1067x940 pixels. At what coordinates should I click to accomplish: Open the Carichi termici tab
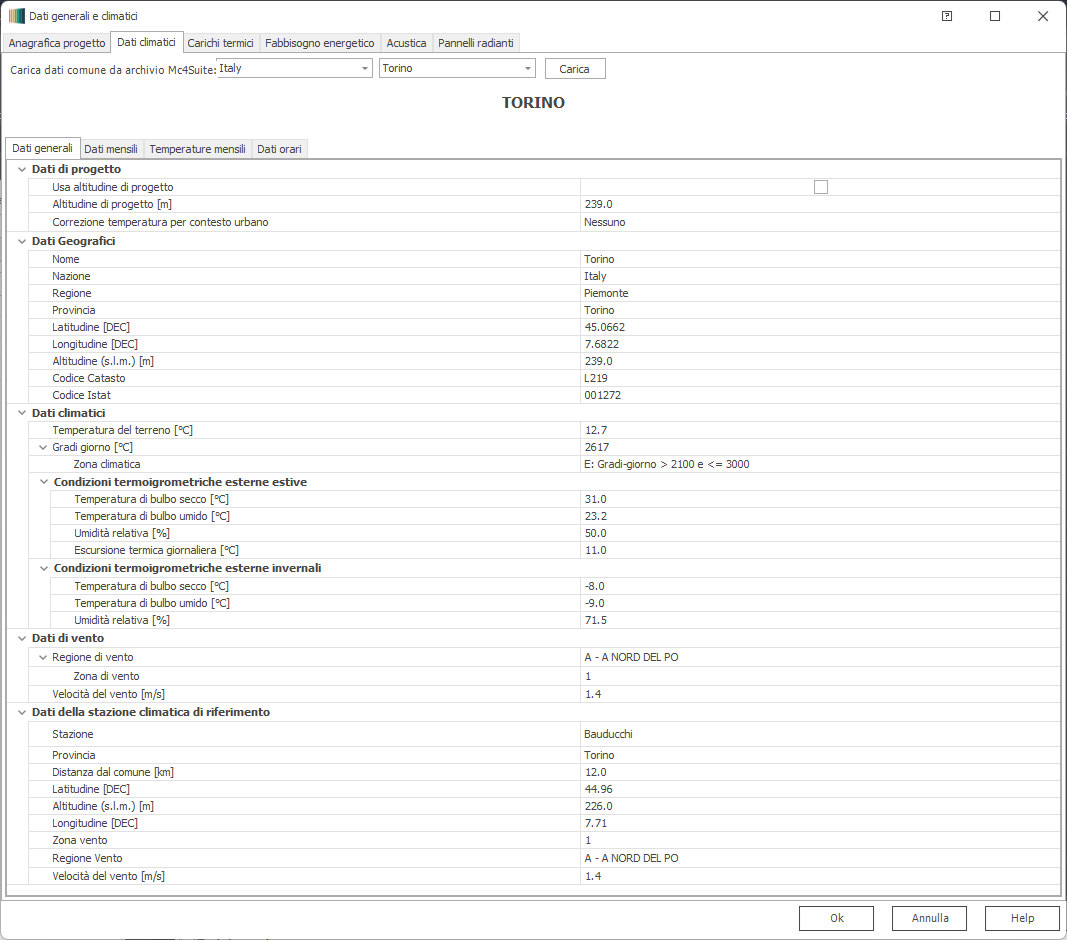click(x=221, y=43)
